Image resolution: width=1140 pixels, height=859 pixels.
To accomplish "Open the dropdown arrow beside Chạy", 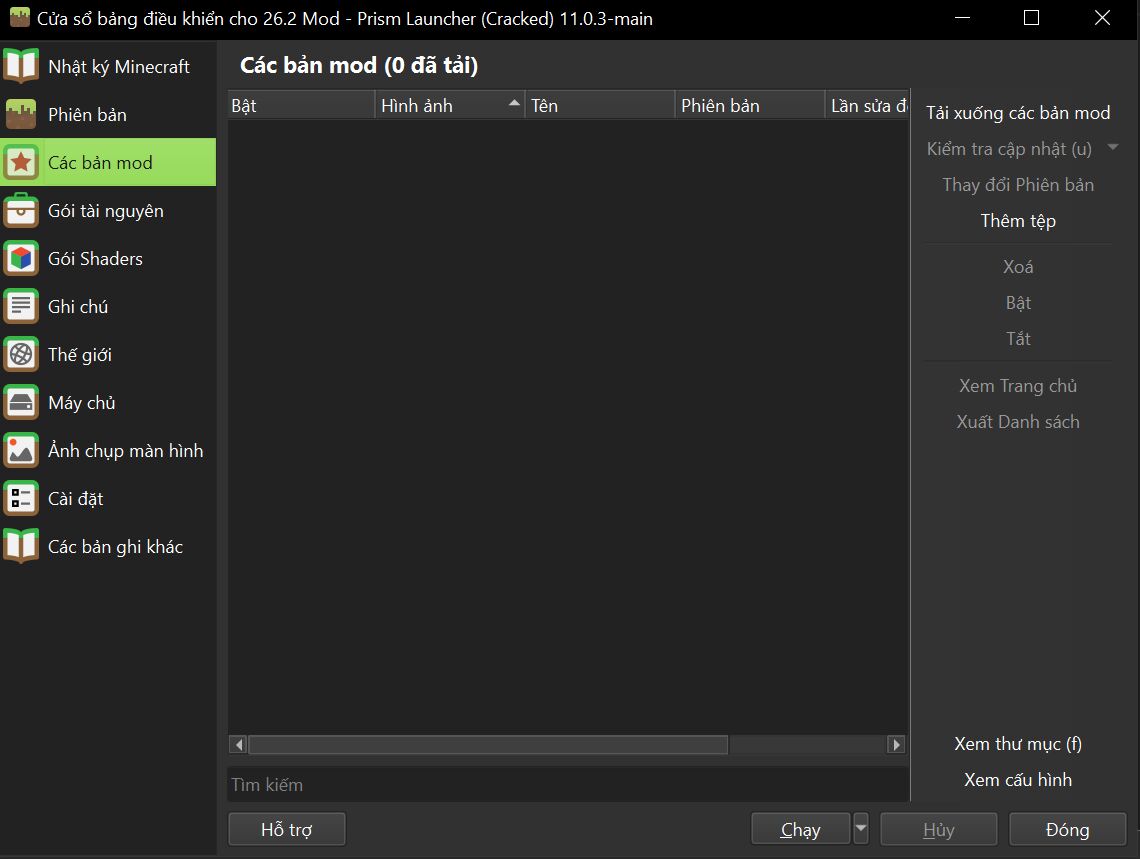I will (x=861, y=828).
